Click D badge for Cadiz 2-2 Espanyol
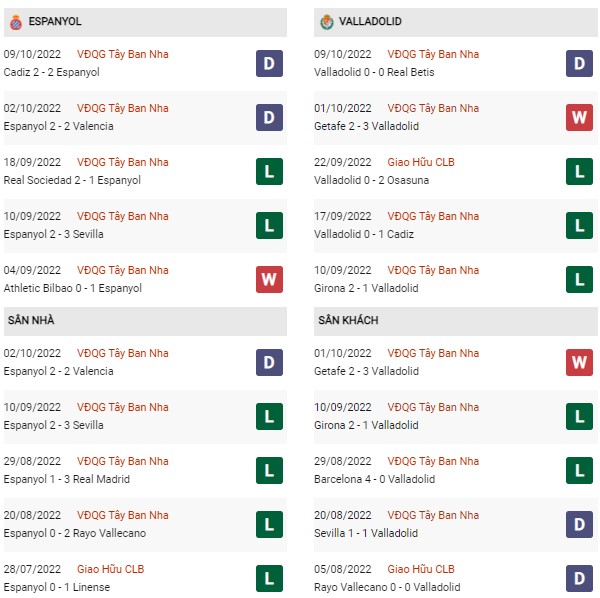Viewport: 600px width, 598px height. click(269, 64)
